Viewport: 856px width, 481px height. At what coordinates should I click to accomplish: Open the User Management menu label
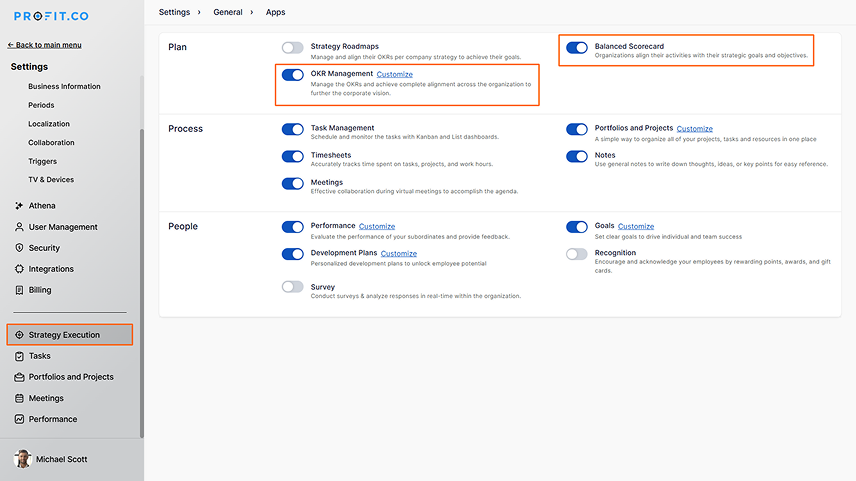pyautogui.click(x=63, y=227)
